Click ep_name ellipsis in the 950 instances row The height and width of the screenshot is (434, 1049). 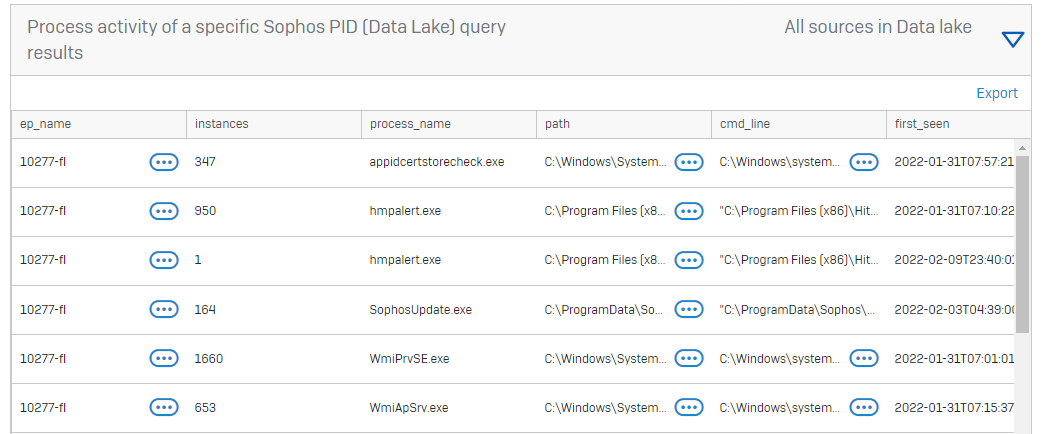coord(164,211)
